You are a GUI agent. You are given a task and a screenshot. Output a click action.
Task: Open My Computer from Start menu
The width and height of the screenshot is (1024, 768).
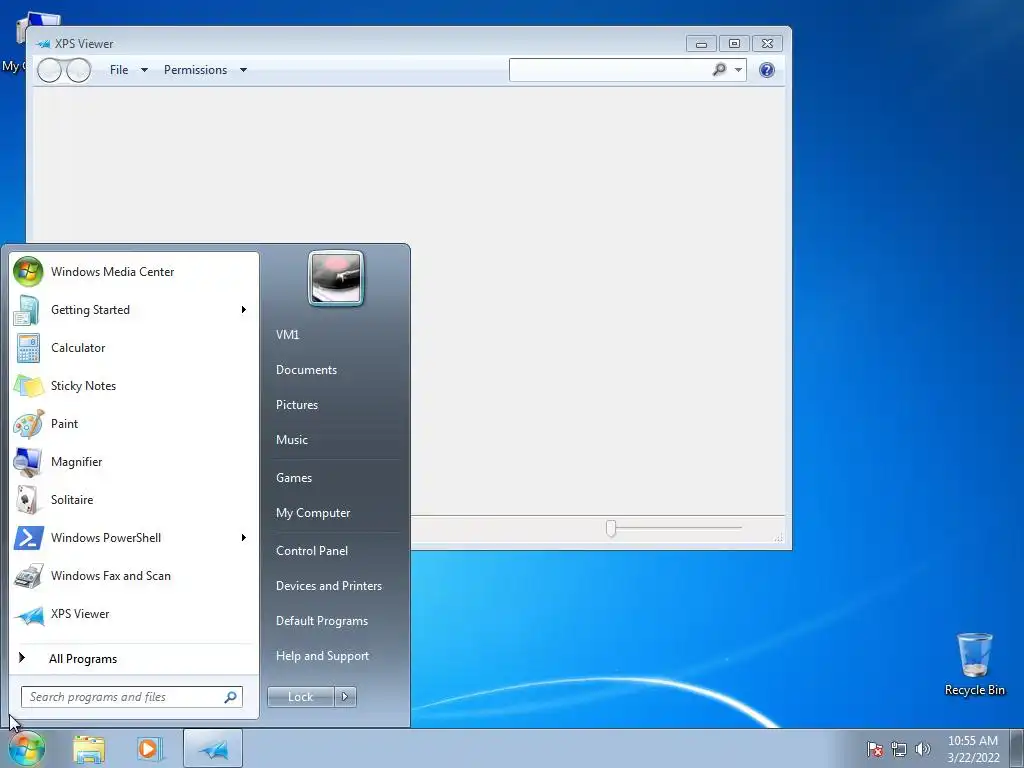313,513
